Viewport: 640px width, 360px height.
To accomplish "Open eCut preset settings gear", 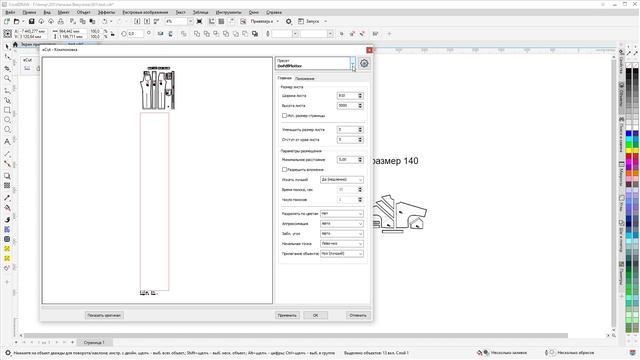I will [364, 63].
